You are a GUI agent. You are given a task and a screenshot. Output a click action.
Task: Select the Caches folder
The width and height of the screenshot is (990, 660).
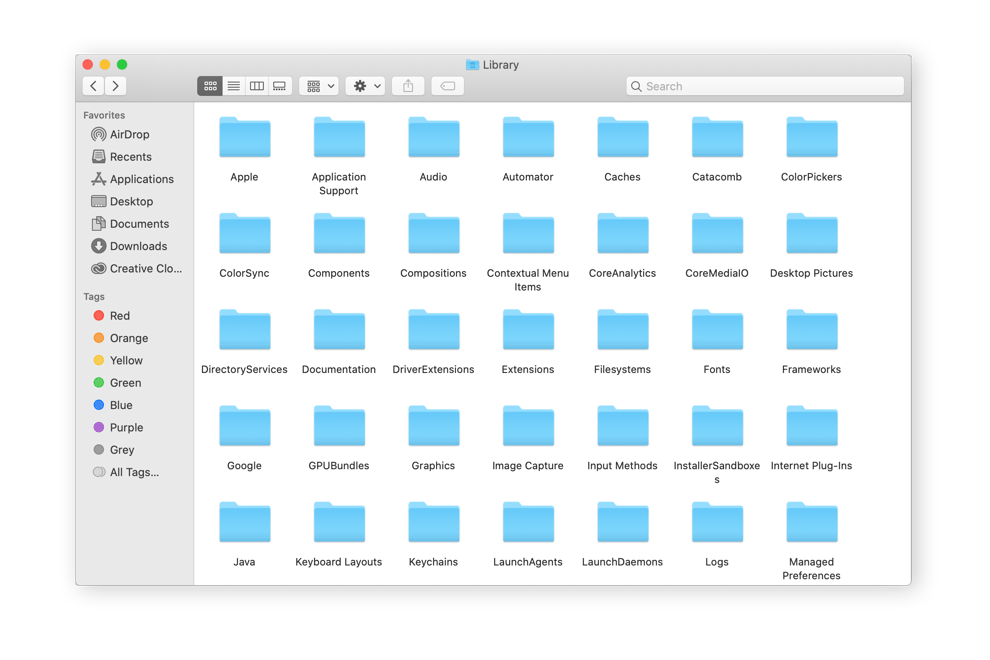(x=623, y=150)
